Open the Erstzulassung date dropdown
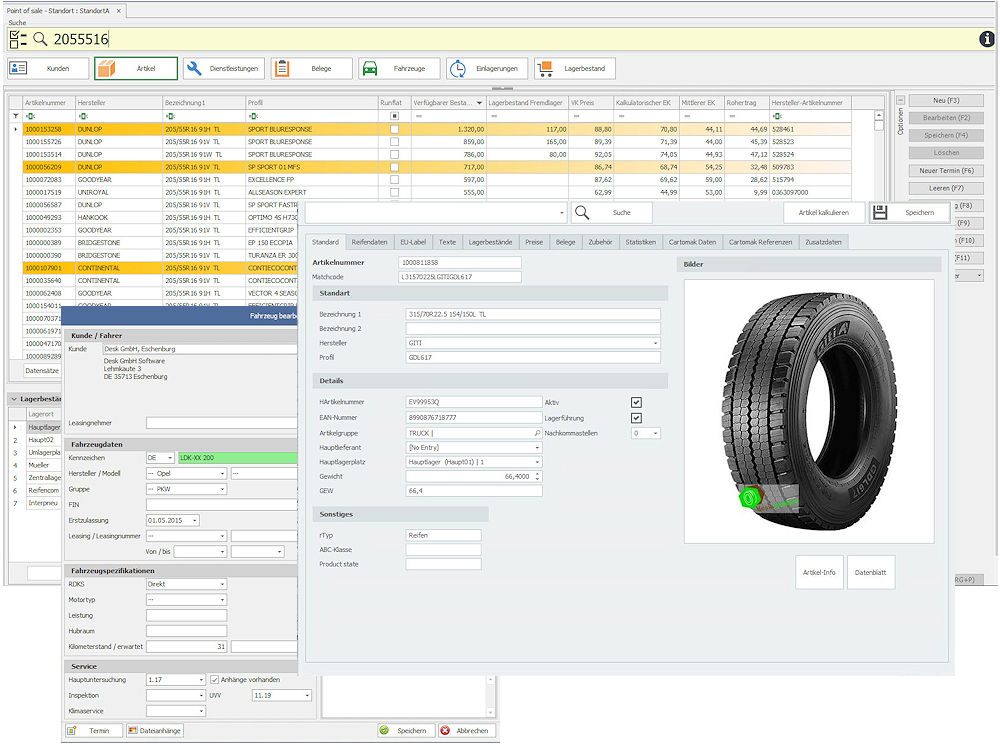This screenshot has width=1000, height=750. click(x=195, y=520)
